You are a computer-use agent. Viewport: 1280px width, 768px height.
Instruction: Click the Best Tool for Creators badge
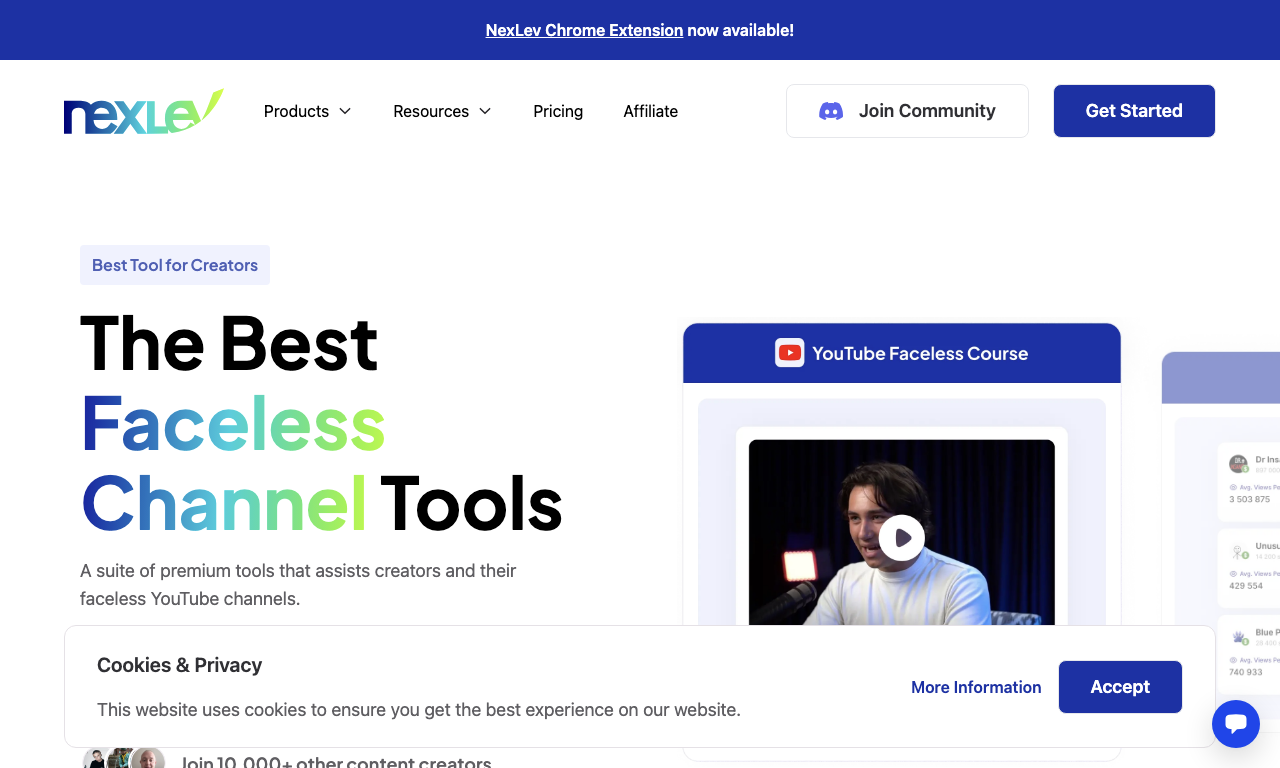point(175,265)
